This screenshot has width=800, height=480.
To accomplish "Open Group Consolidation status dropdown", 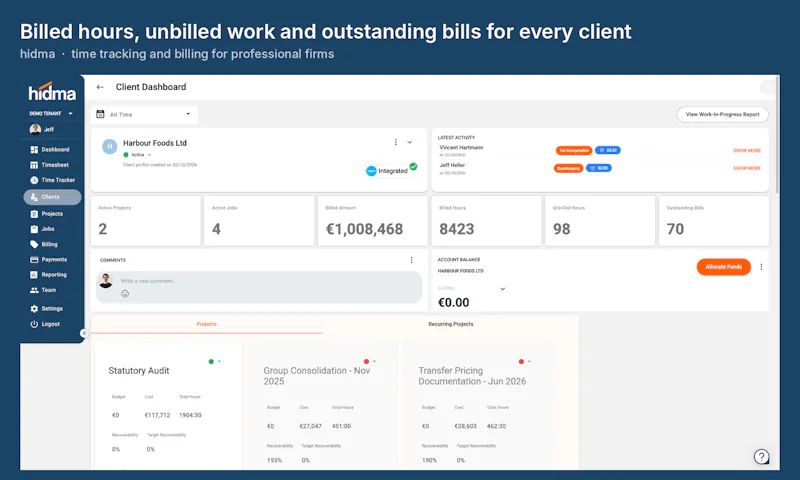I will coord(370,361).
